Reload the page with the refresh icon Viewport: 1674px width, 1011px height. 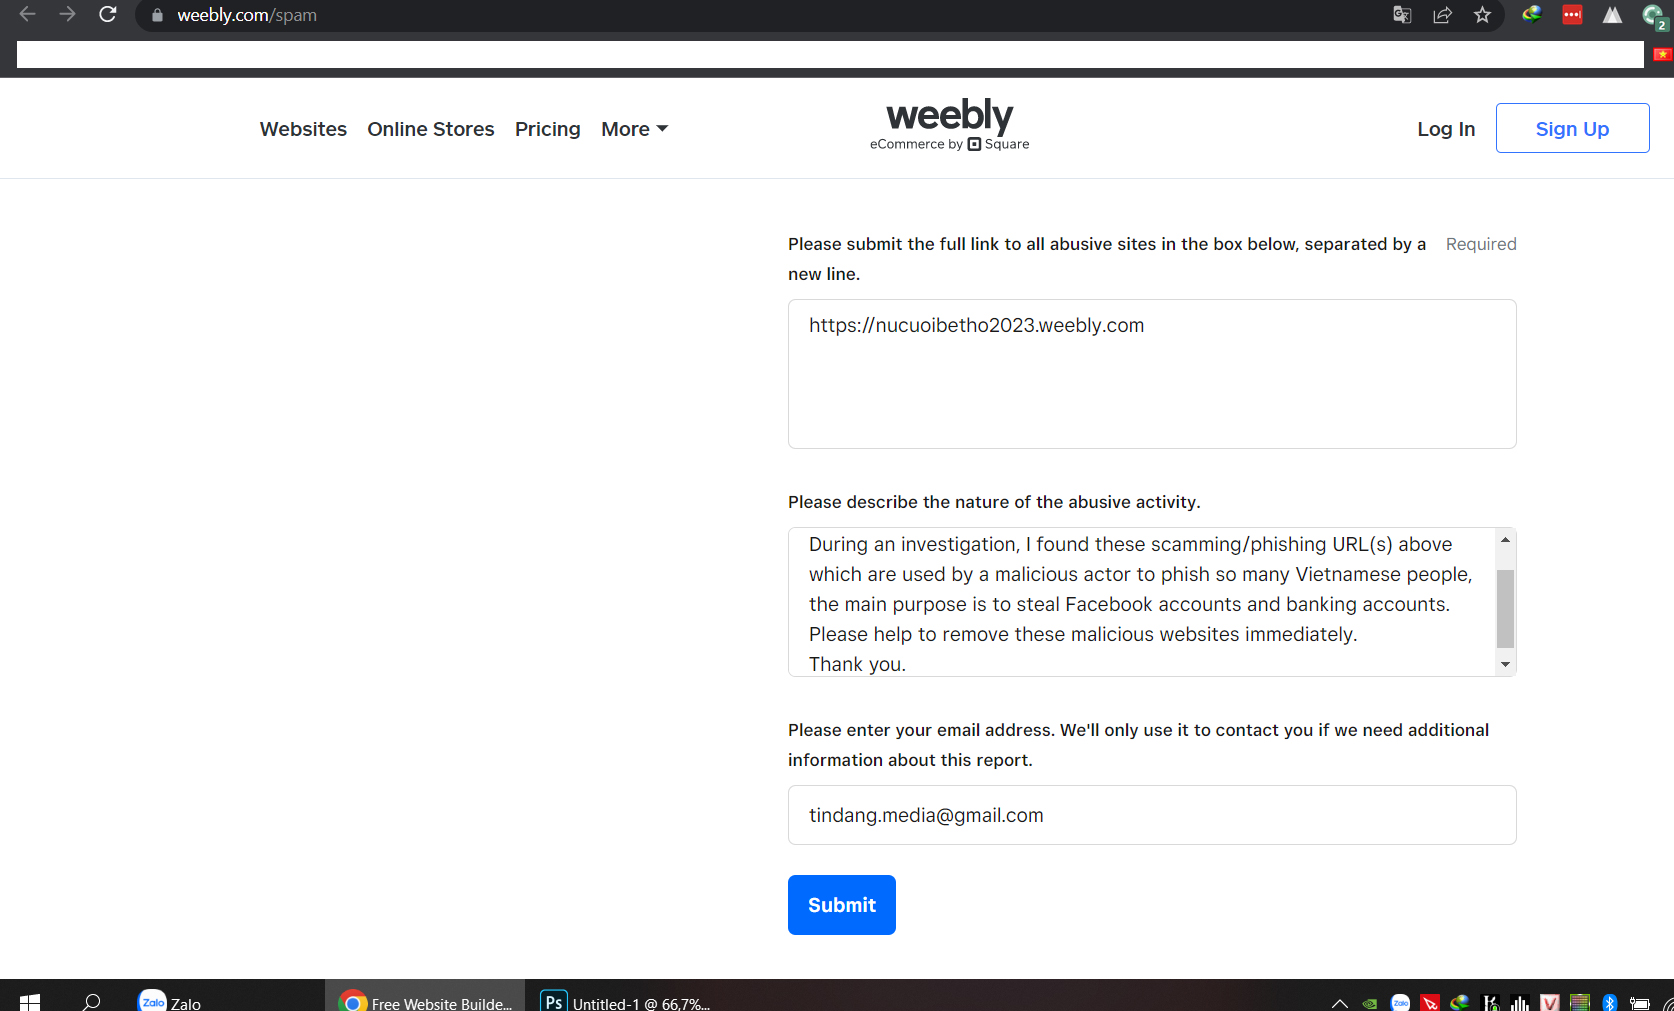[108, 15]
